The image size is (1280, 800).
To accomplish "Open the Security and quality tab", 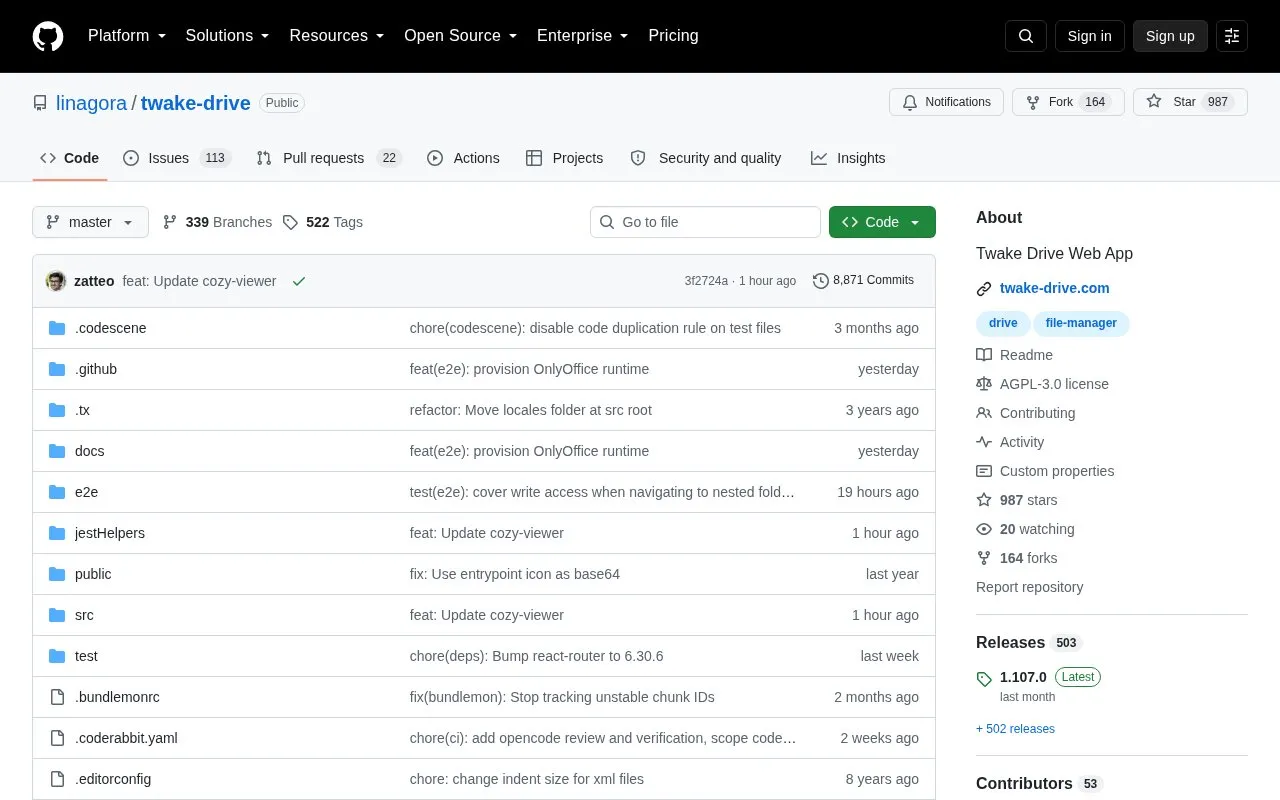I will [706, 158].
